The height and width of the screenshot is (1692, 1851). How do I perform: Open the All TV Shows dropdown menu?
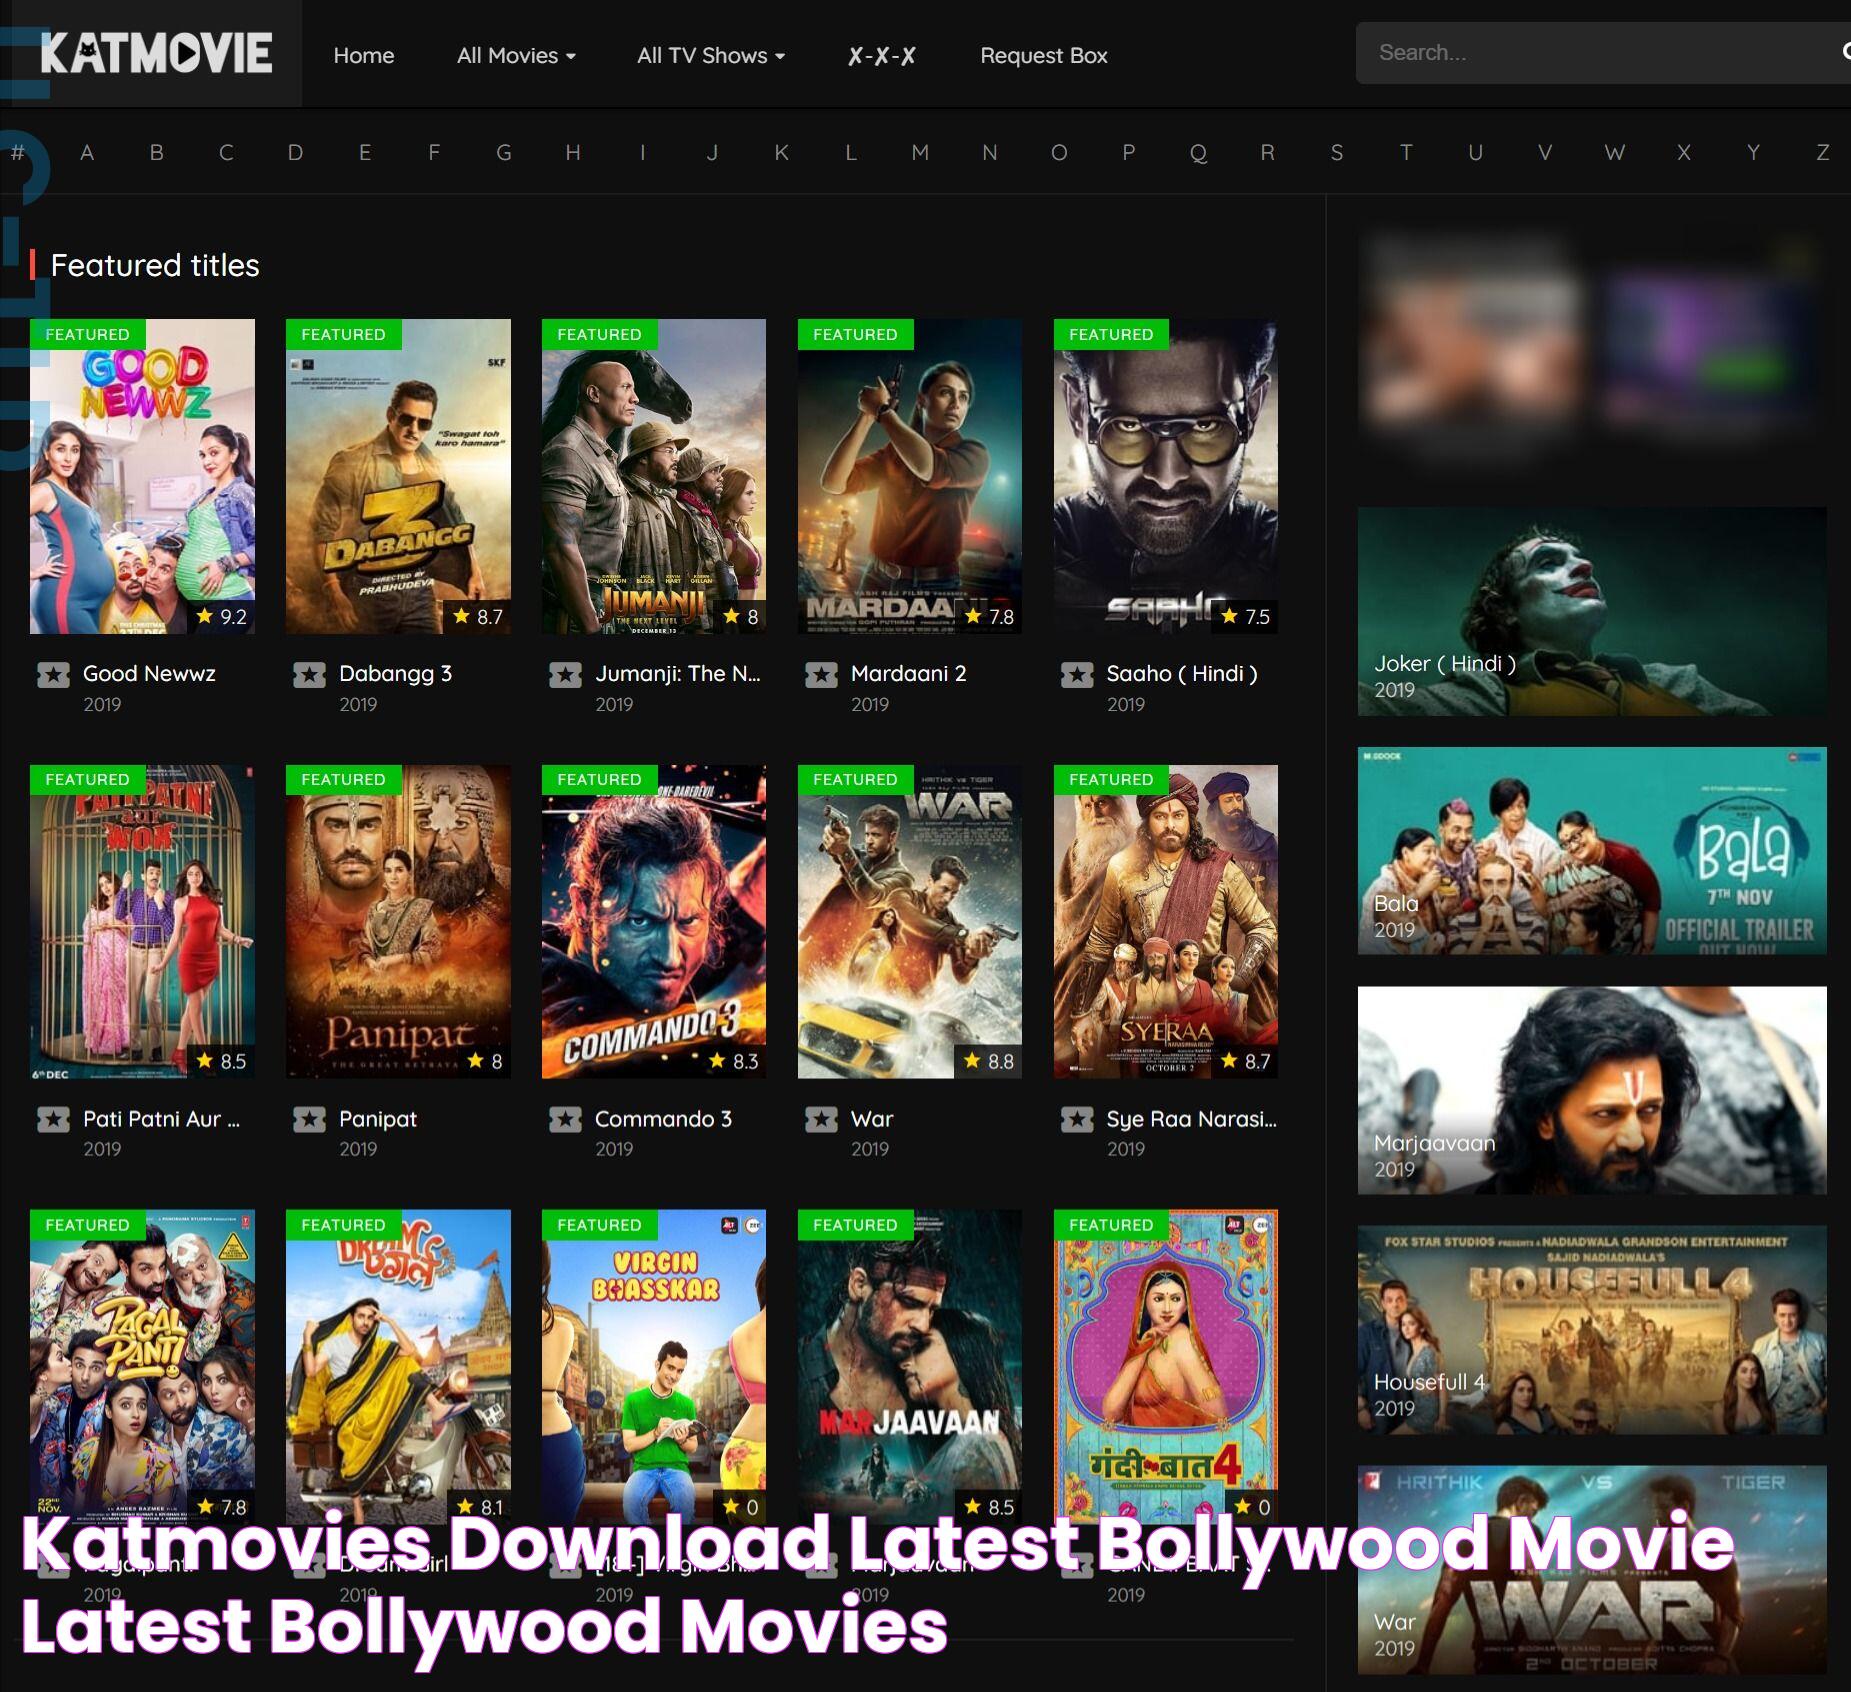(711, 55)
